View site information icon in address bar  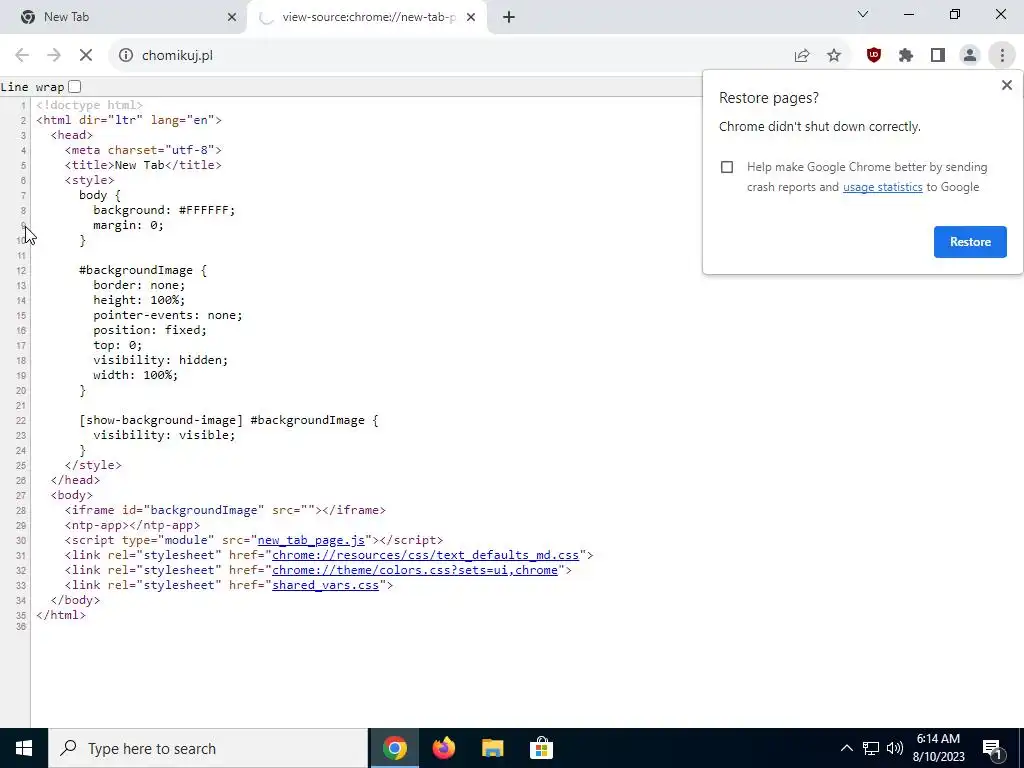125,56
